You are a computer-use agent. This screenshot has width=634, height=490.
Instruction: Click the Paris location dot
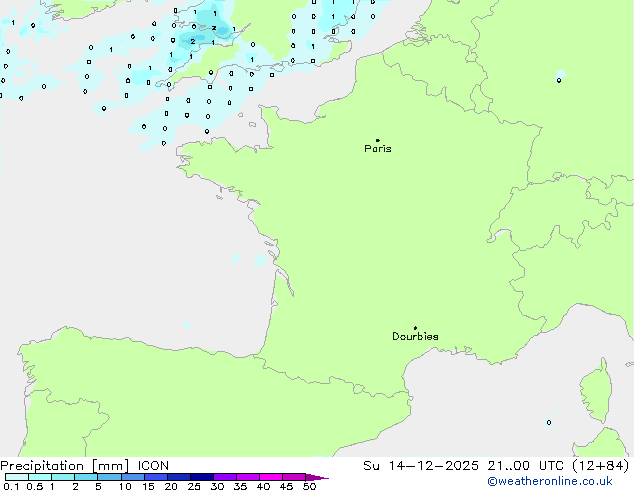378,140
